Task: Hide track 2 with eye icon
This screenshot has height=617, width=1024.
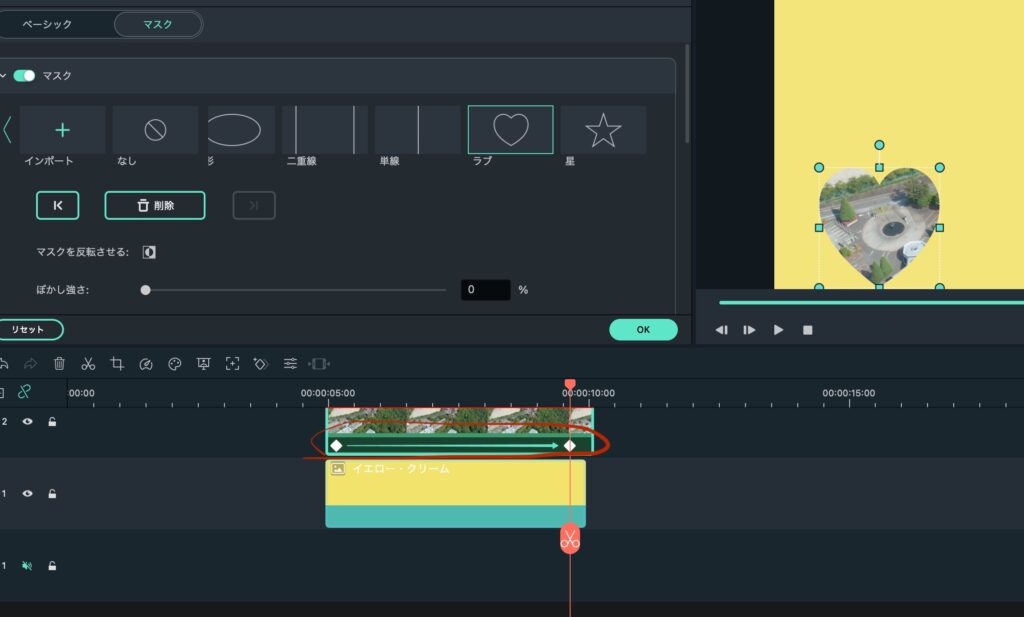Action: (x=28, y=422)
